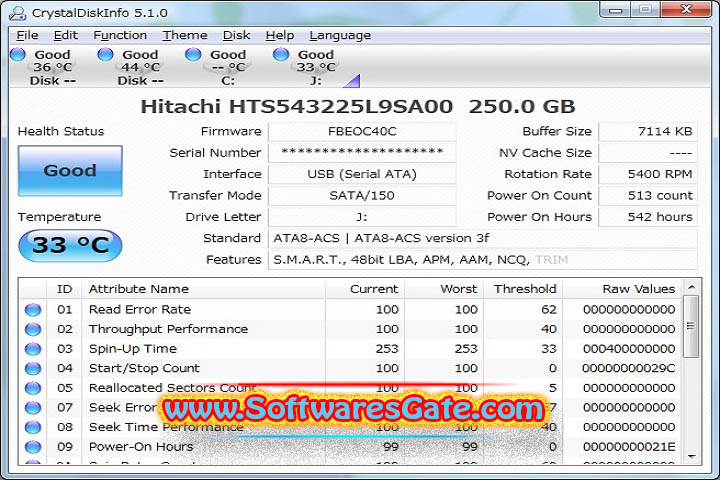Click the blue status orb for C: drive
720x480 pixels.
click(193, 54)
